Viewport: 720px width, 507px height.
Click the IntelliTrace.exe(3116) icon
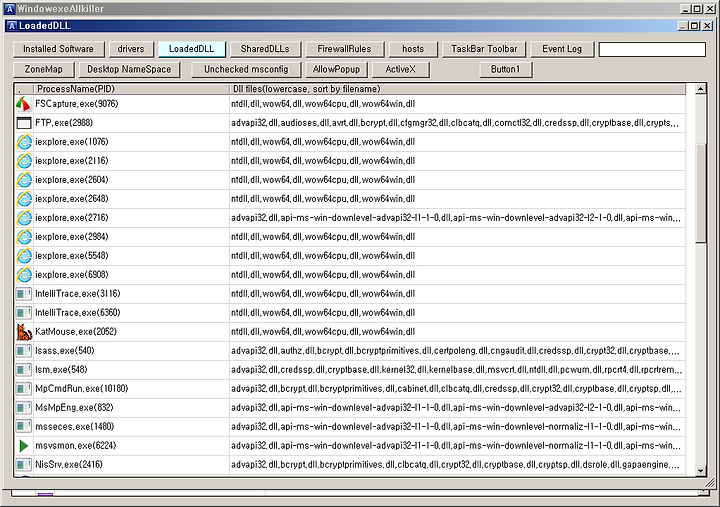[24, 294]
